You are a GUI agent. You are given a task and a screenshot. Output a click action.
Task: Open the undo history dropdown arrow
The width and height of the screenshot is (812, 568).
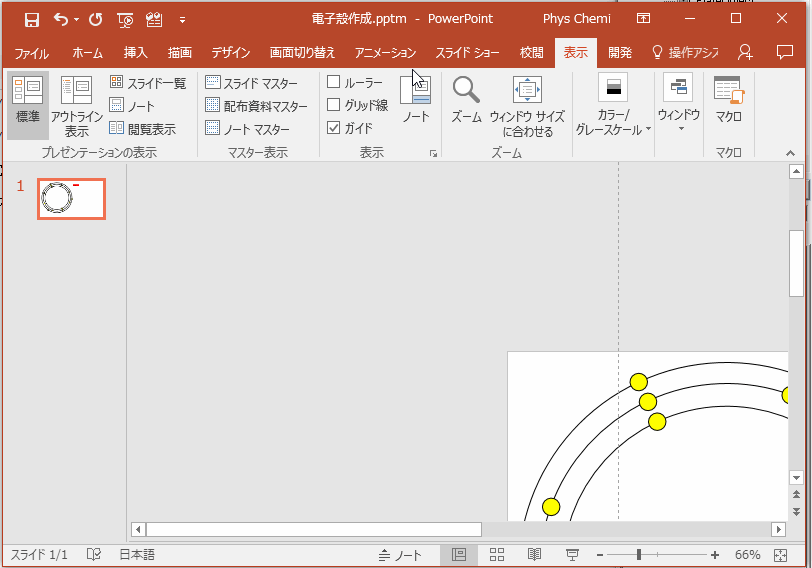click(77, 20)
